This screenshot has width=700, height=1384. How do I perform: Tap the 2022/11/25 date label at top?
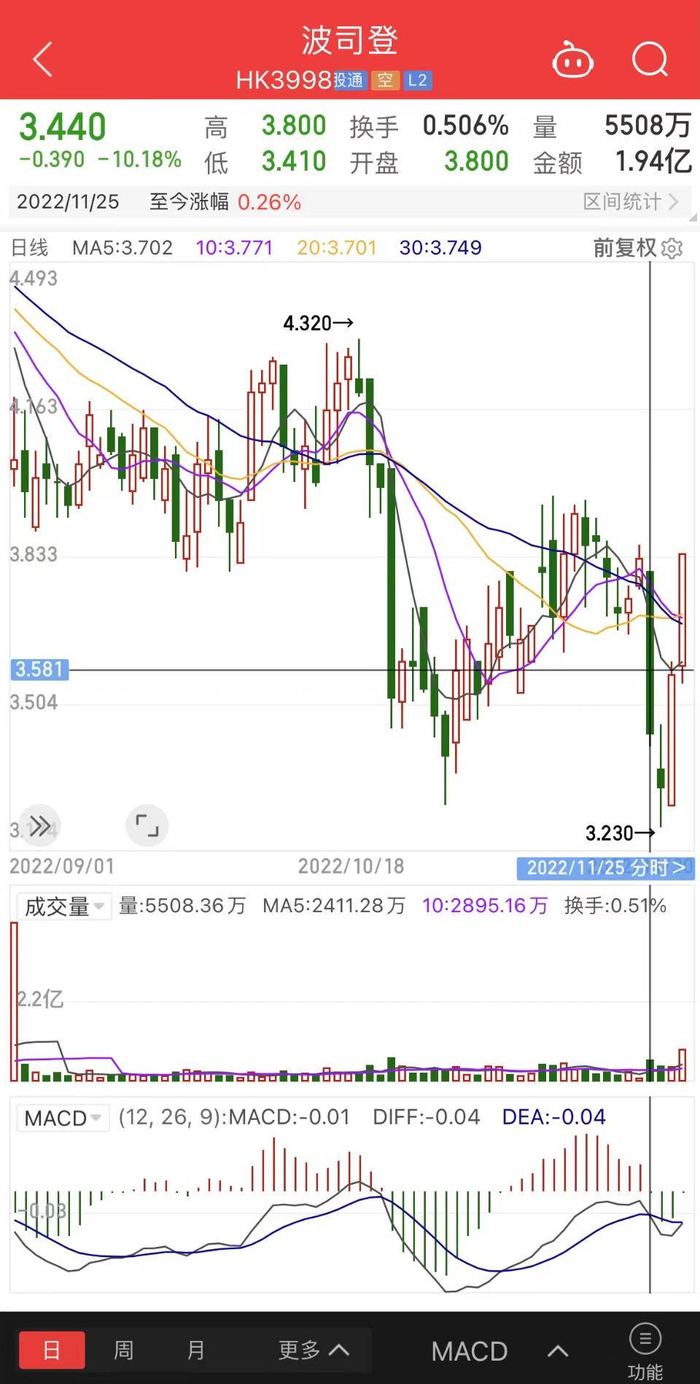[68, 202]
